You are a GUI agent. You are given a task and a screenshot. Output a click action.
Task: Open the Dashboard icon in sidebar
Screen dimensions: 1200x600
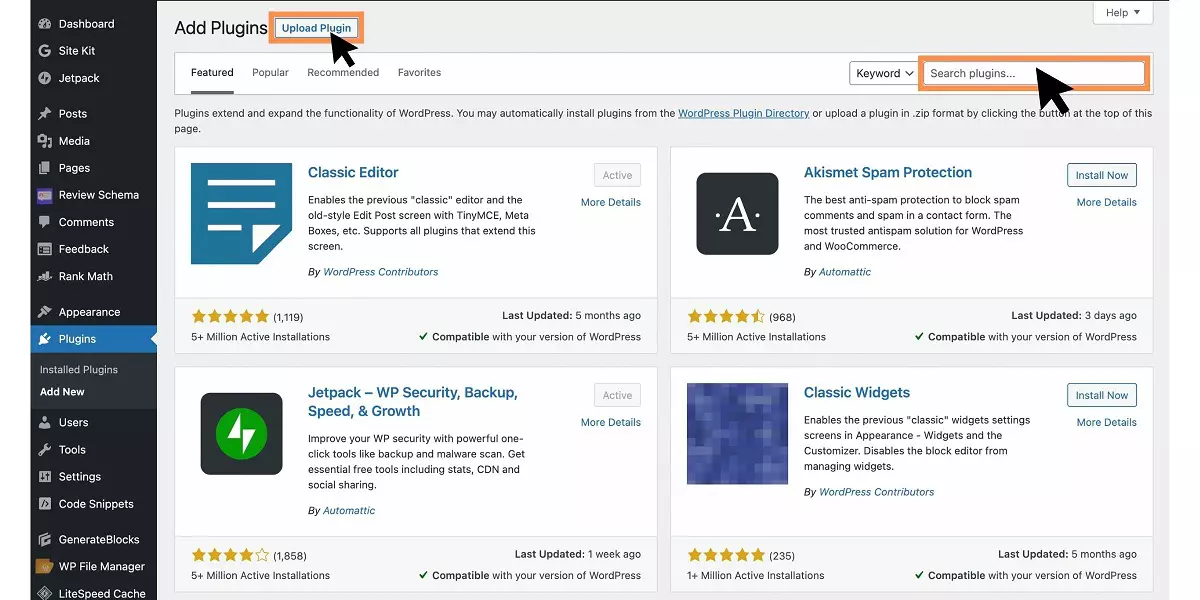point(44,24)
